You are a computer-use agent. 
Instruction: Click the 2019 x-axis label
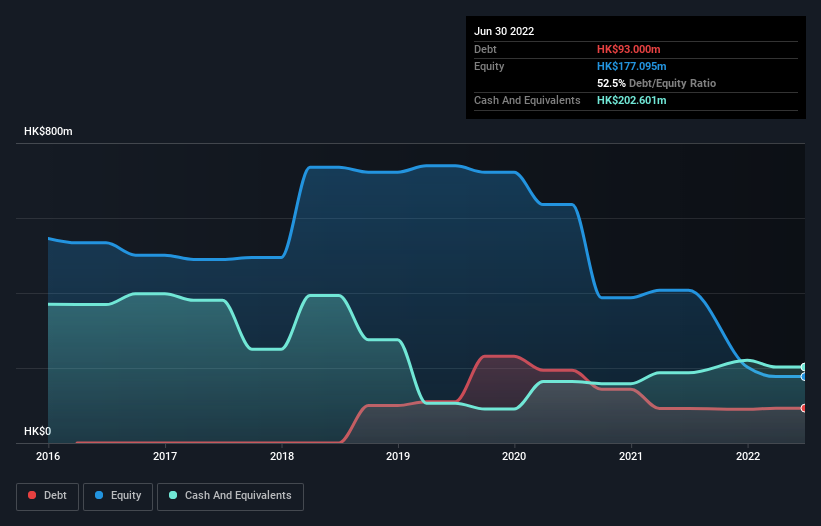(x=398, y=456)
